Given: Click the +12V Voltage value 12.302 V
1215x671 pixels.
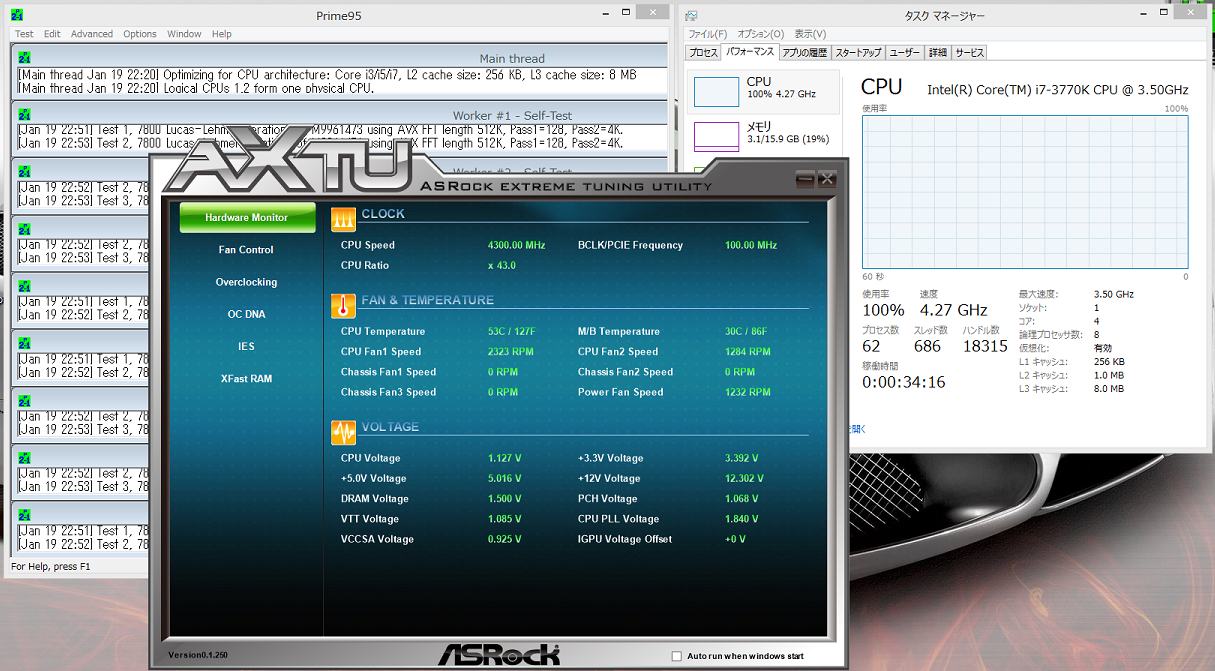Looking at the screenshot, I should [x=745, y=478].
